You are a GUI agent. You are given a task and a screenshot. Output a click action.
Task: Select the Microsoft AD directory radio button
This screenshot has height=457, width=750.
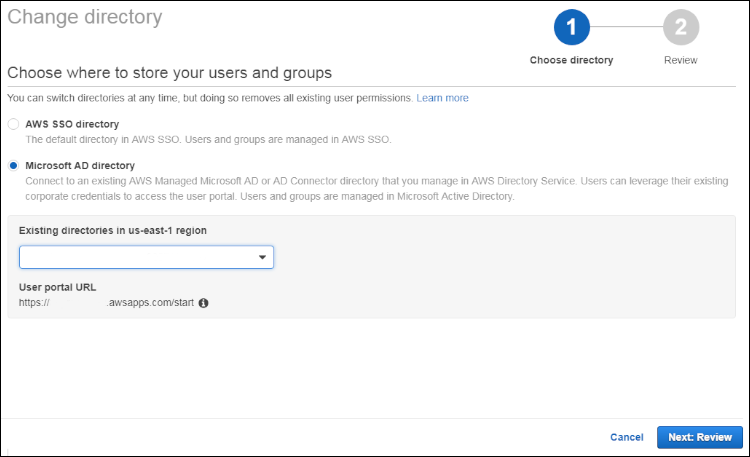point(13,166)
